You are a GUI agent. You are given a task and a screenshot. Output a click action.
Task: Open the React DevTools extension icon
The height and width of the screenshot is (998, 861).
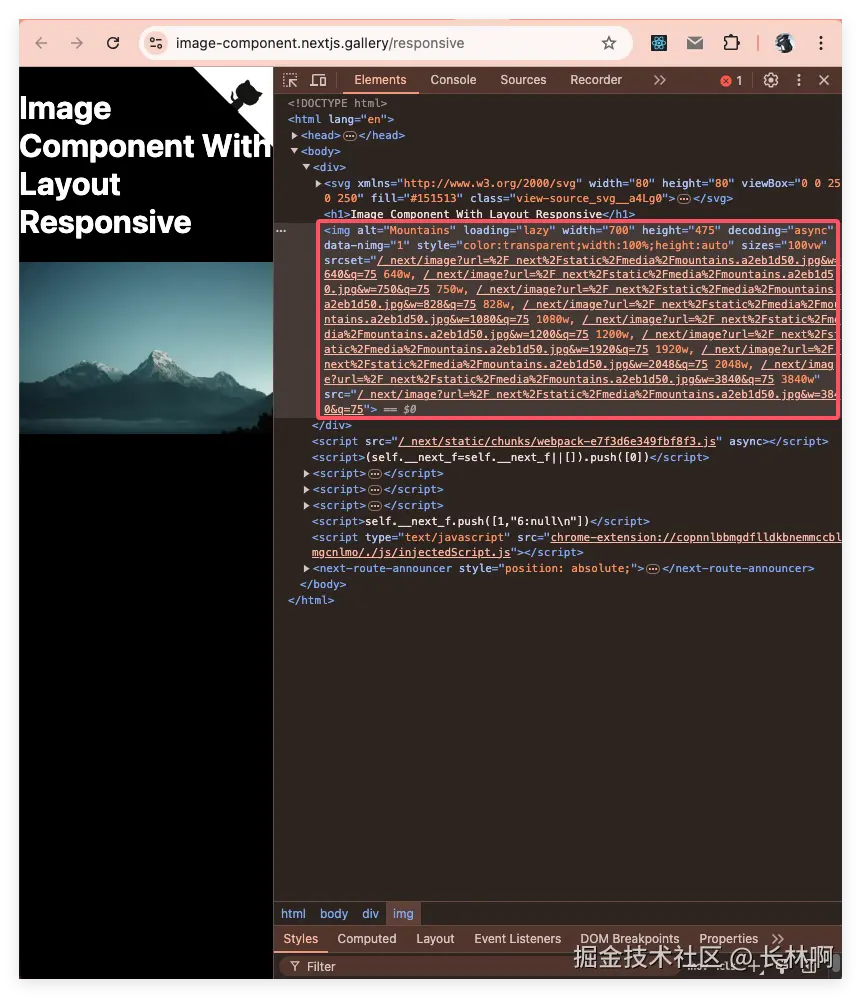[659, 43]
